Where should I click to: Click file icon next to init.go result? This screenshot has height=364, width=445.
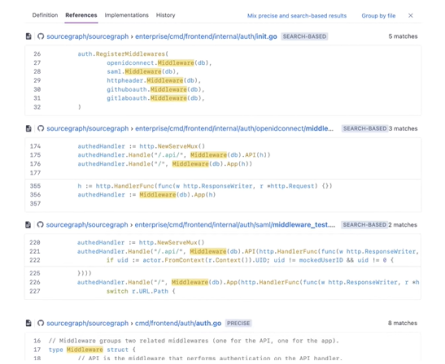[x=29, y=36]
